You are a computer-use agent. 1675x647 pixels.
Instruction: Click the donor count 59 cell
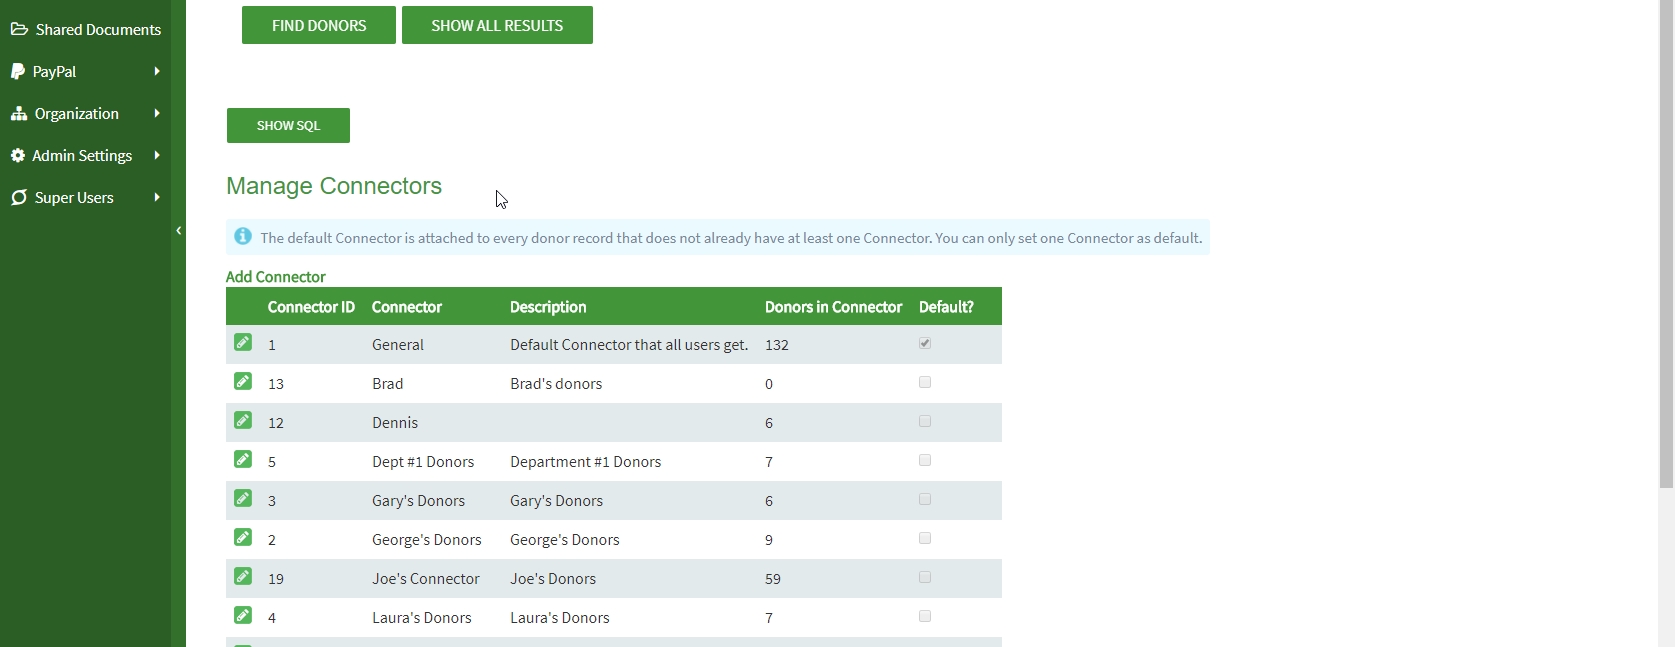click(x=773, y=579)
